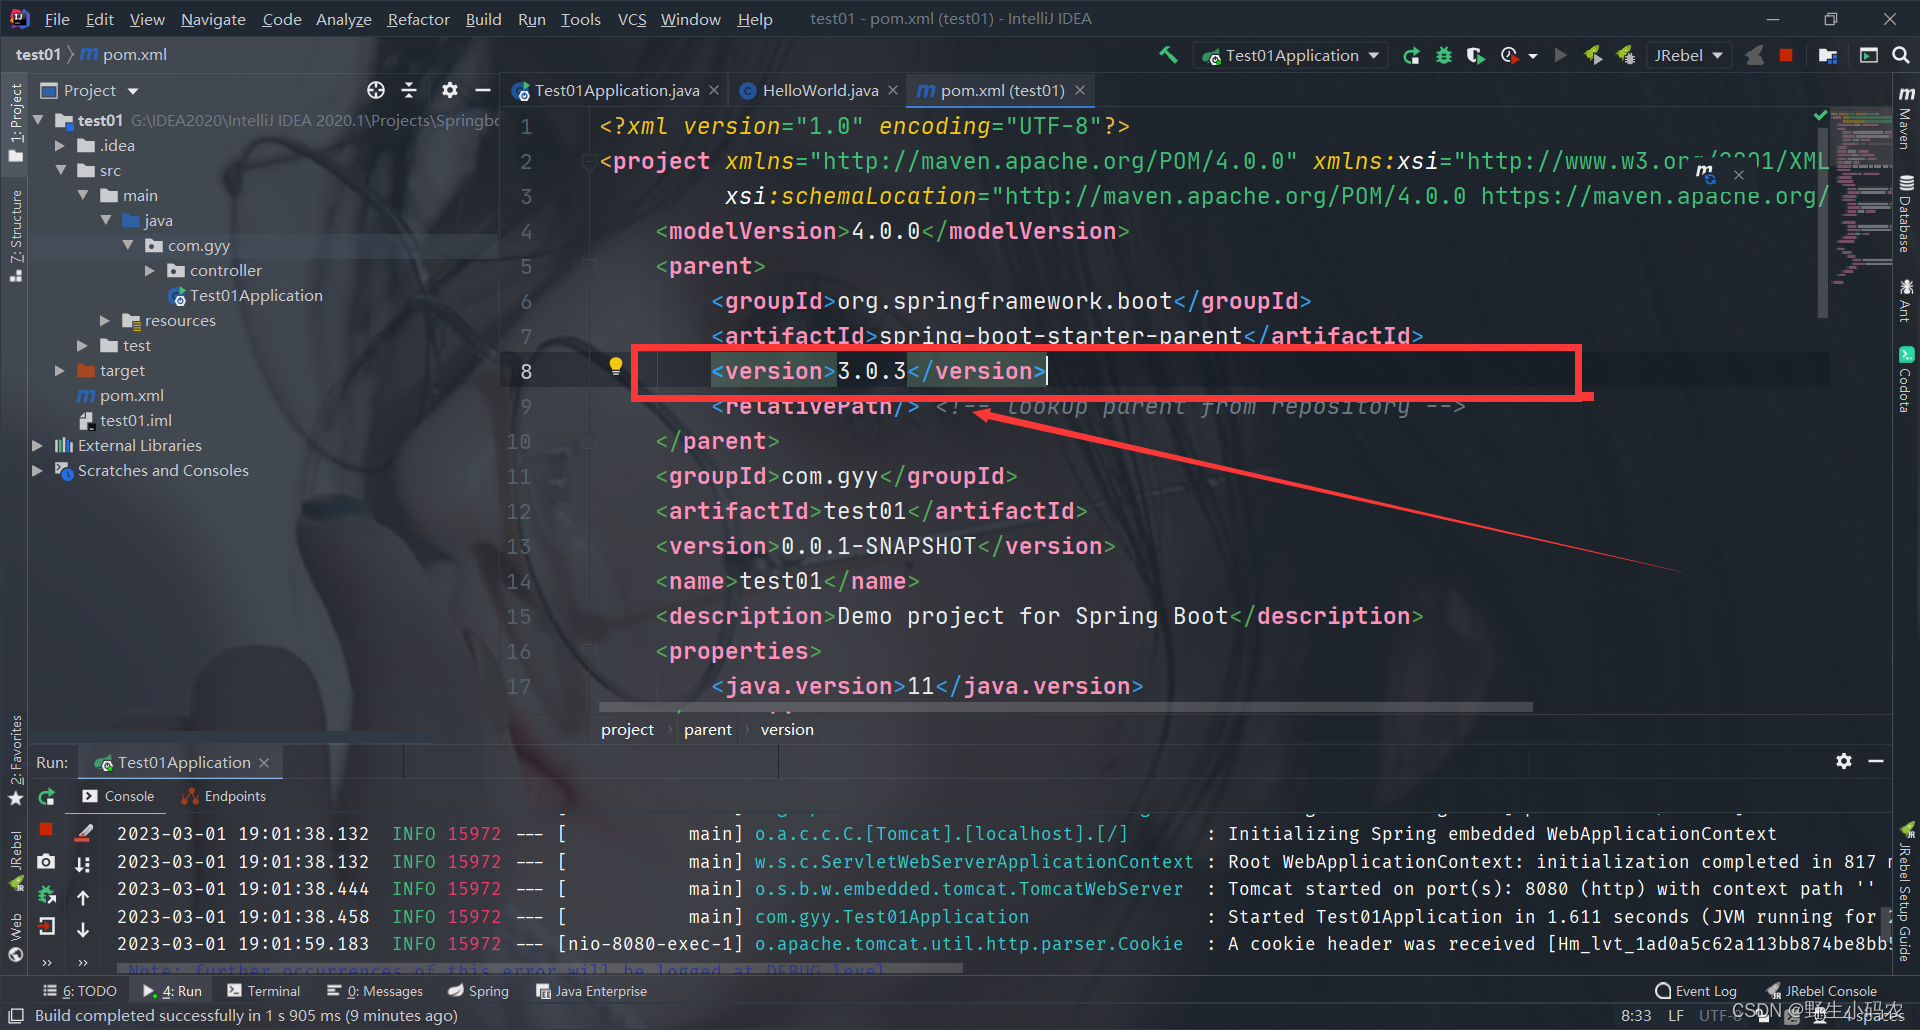
Task: Open Test01Application run configuration dropdown
Action: (1291, 55)
